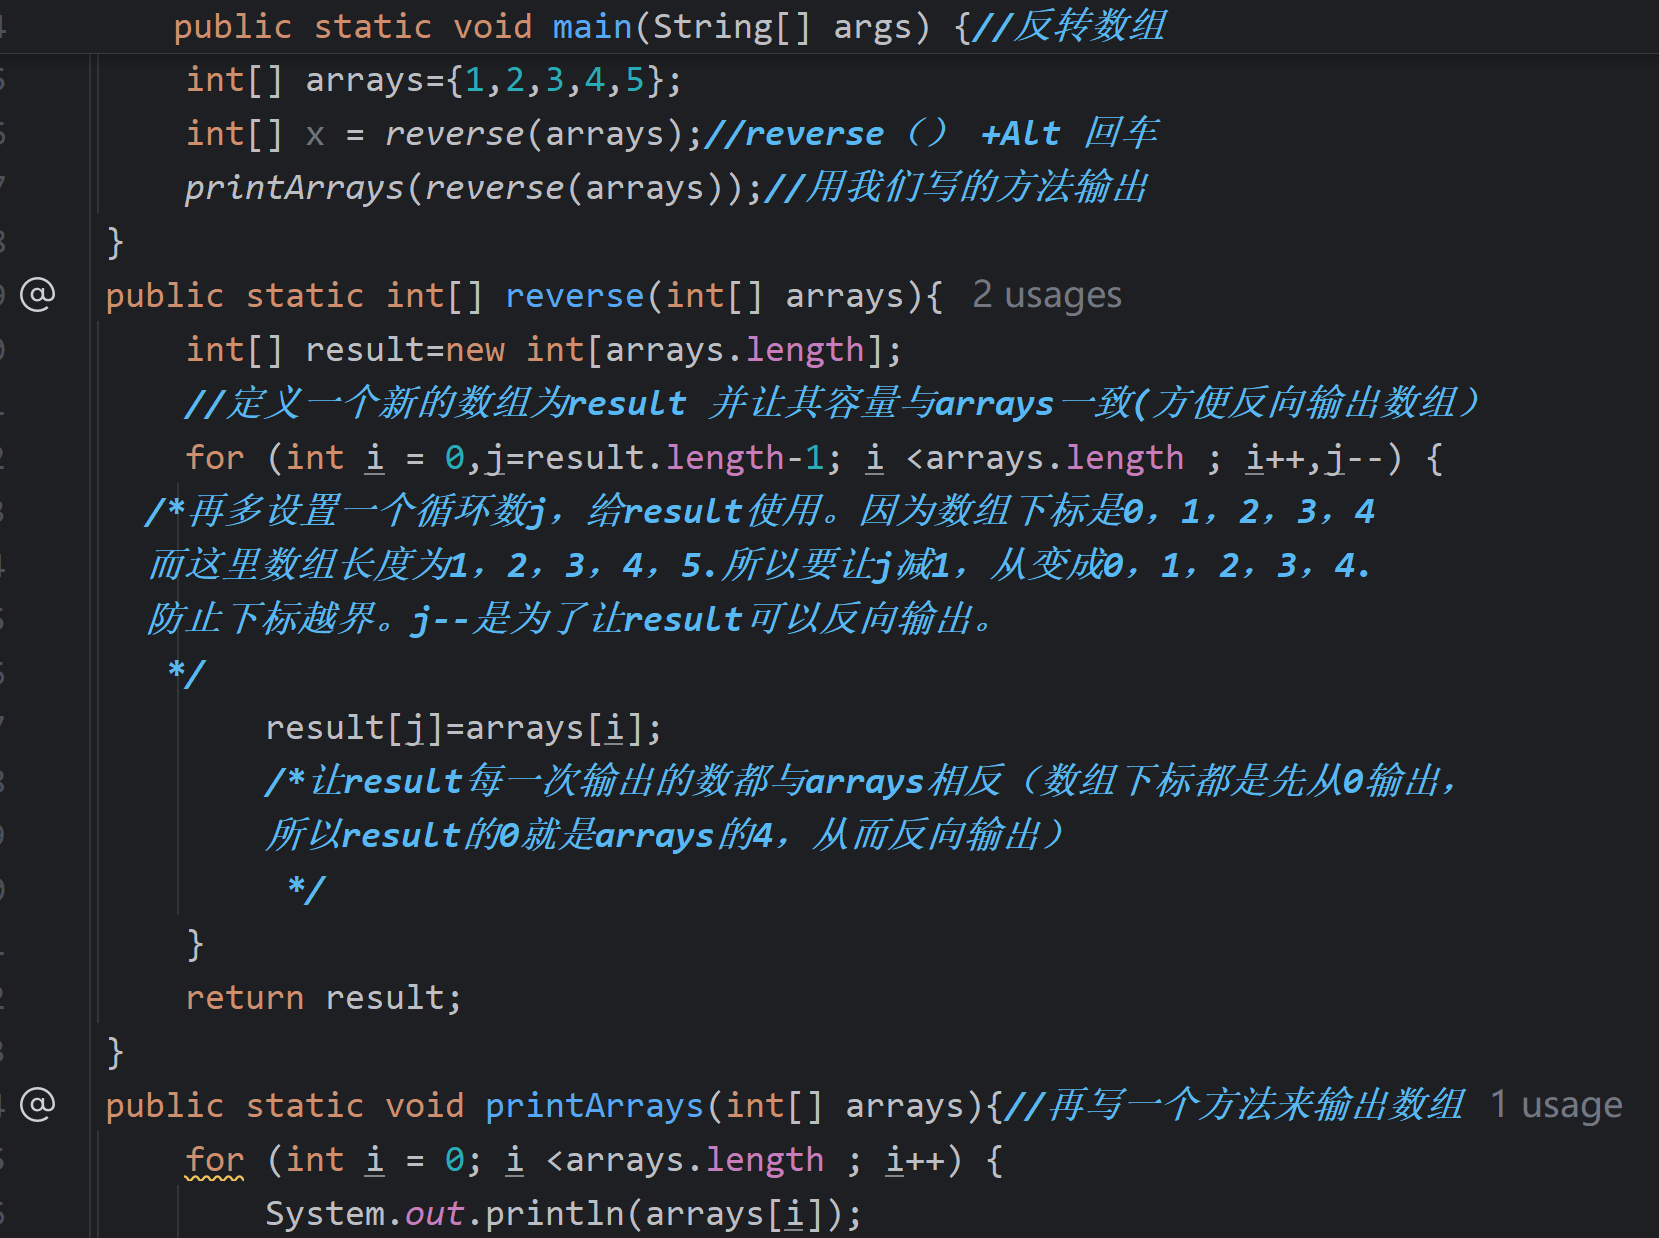This screenshot has height=1238, width=1659.
Task: Click 'j=result.length-1' in the for loop
Action: pos(654,458)
